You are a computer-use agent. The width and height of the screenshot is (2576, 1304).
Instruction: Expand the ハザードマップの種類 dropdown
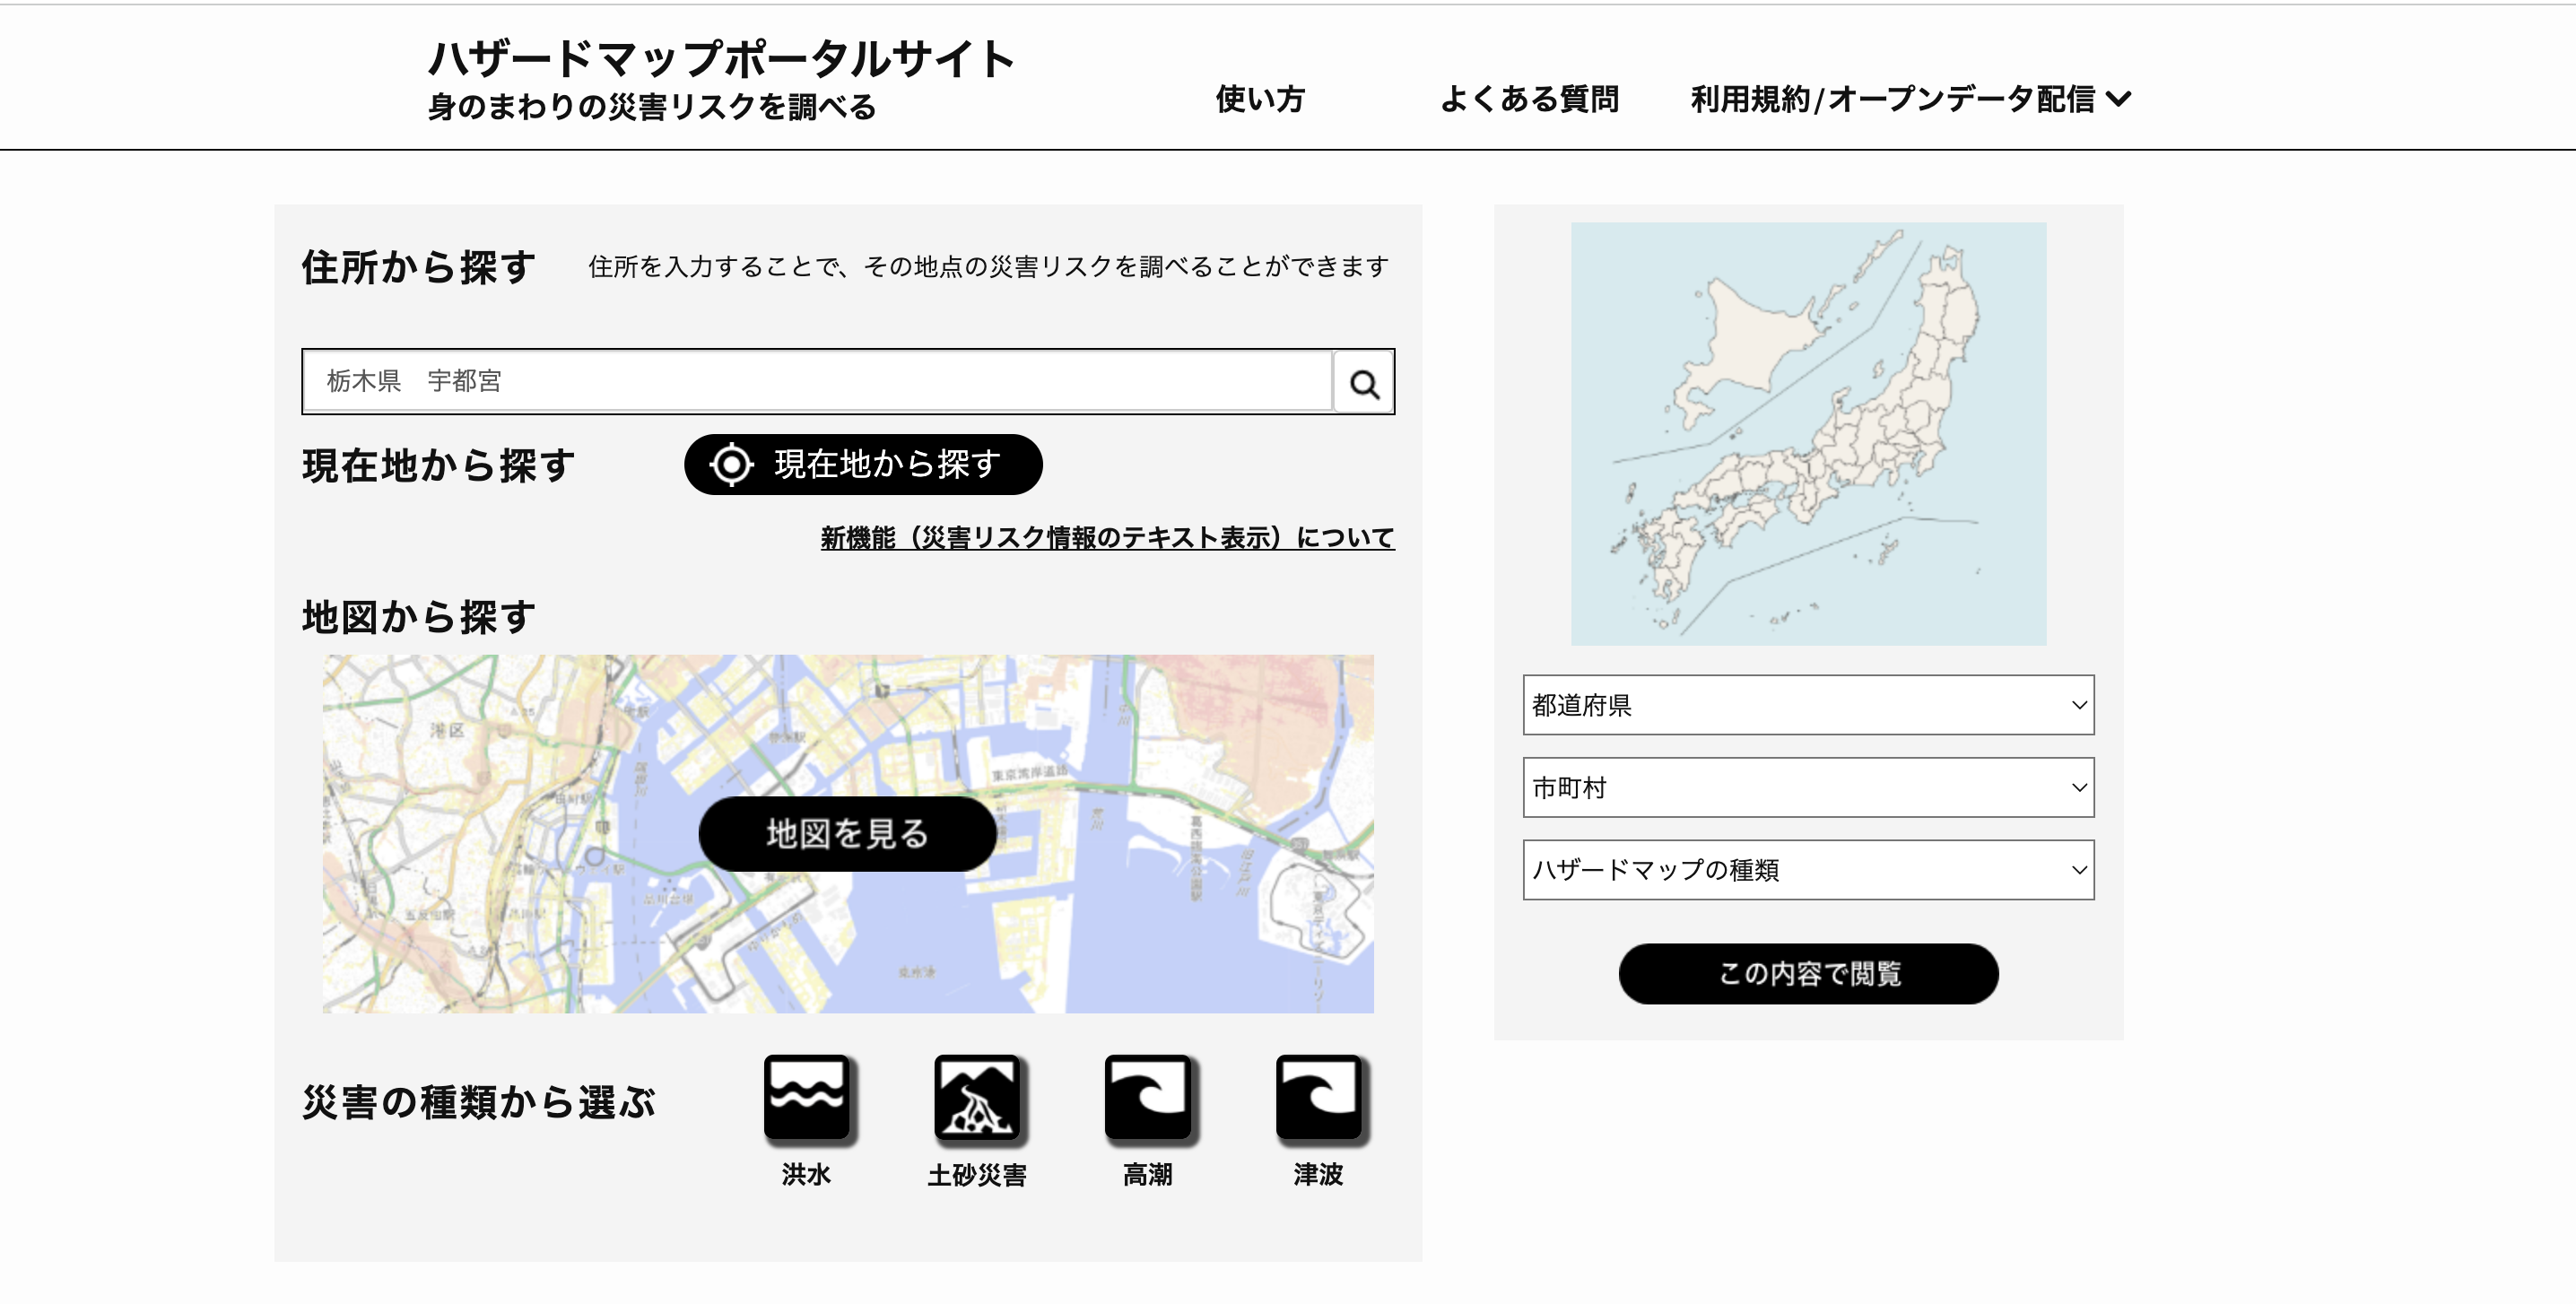(1807, 870)
